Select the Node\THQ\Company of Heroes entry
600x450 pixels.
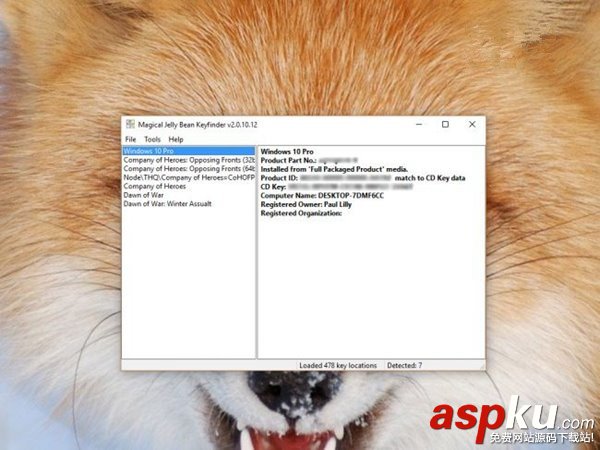pos(189,178)
